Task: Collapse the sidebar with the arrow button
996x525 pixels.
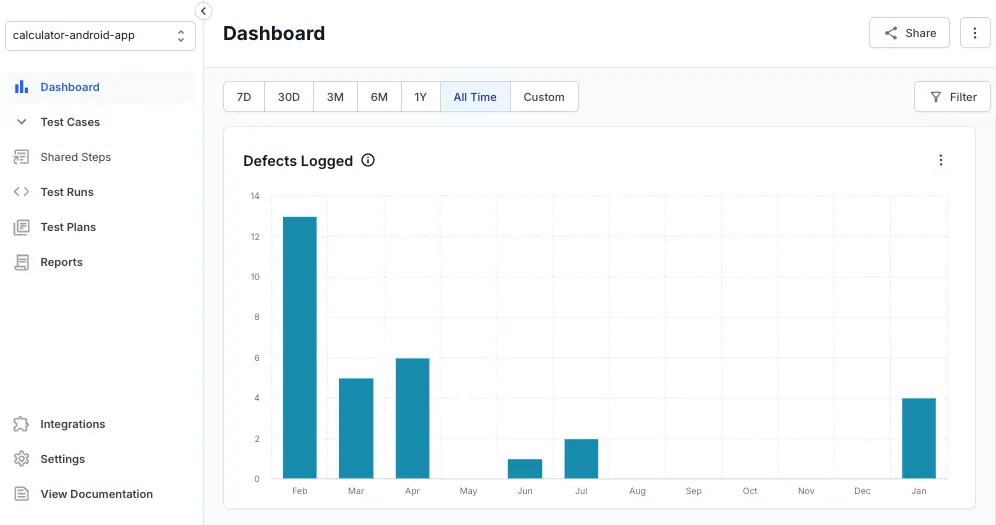Action: 203,11
